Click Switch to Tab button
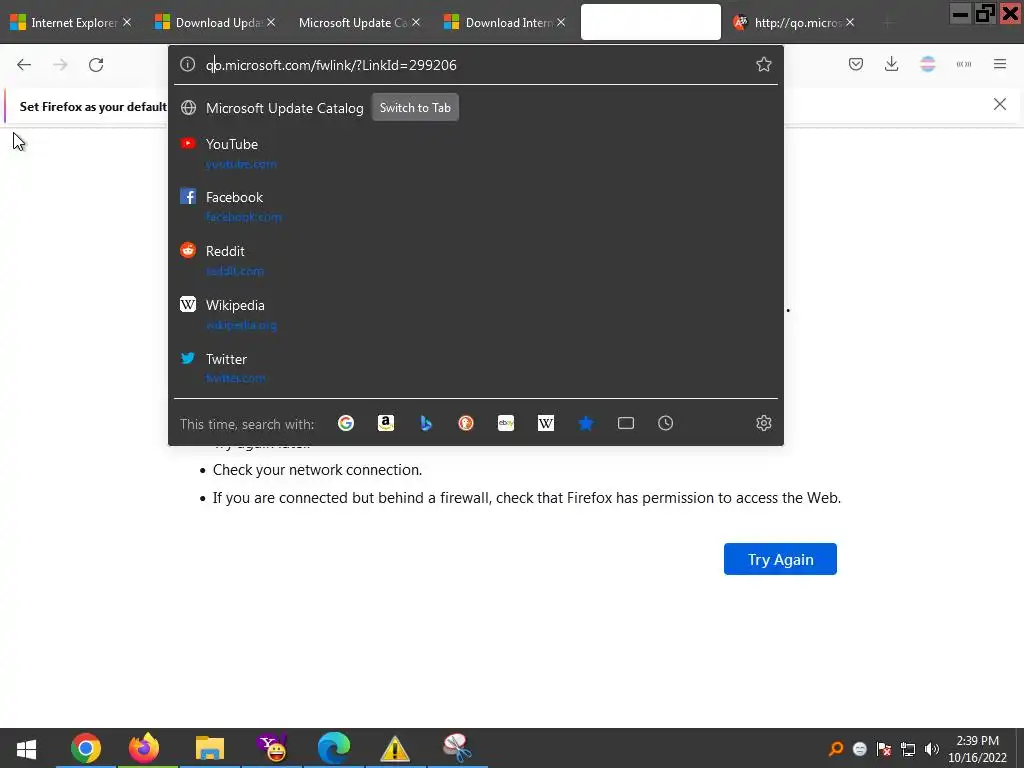 click(415, 108)
